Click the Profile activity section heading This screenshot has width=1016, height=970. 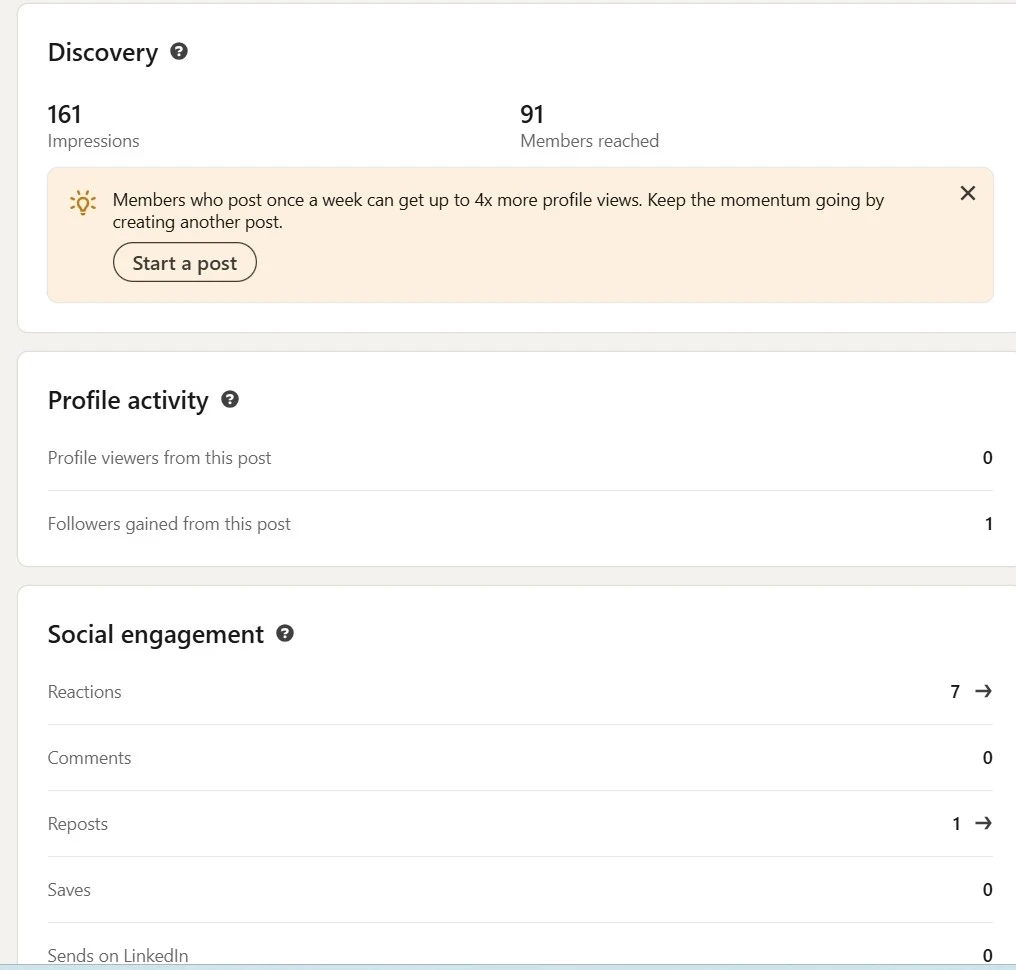128,399
